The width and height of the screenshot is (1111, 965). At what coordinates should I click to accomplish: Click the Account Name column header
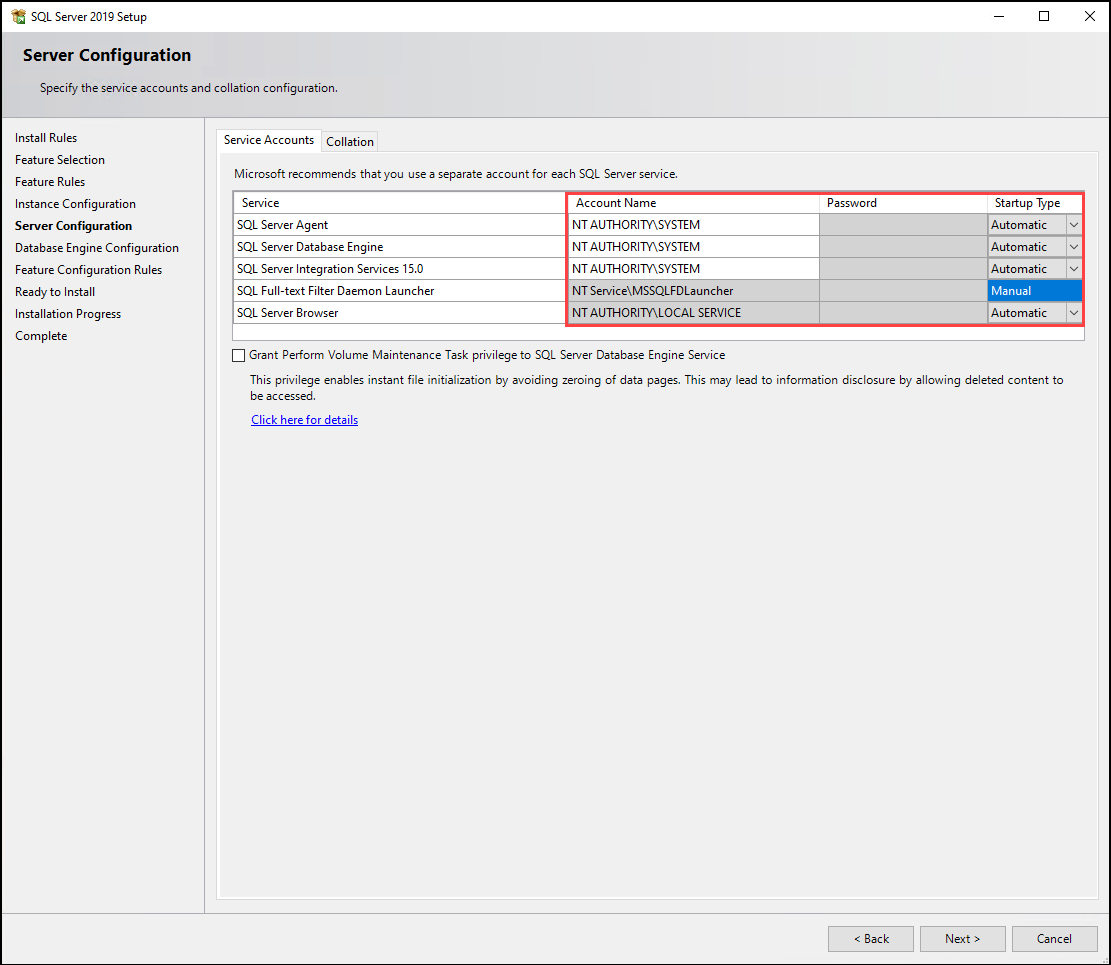694,203
